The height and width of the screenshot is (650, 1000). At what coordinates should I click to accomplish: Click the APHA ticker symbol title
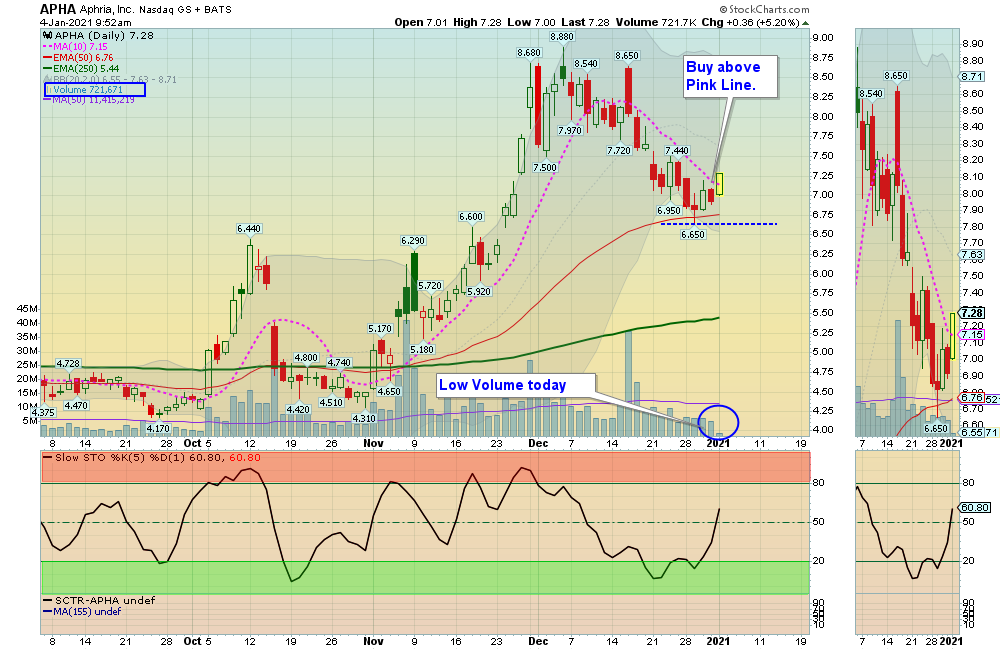pyautogui.click(x=59, y=9)
